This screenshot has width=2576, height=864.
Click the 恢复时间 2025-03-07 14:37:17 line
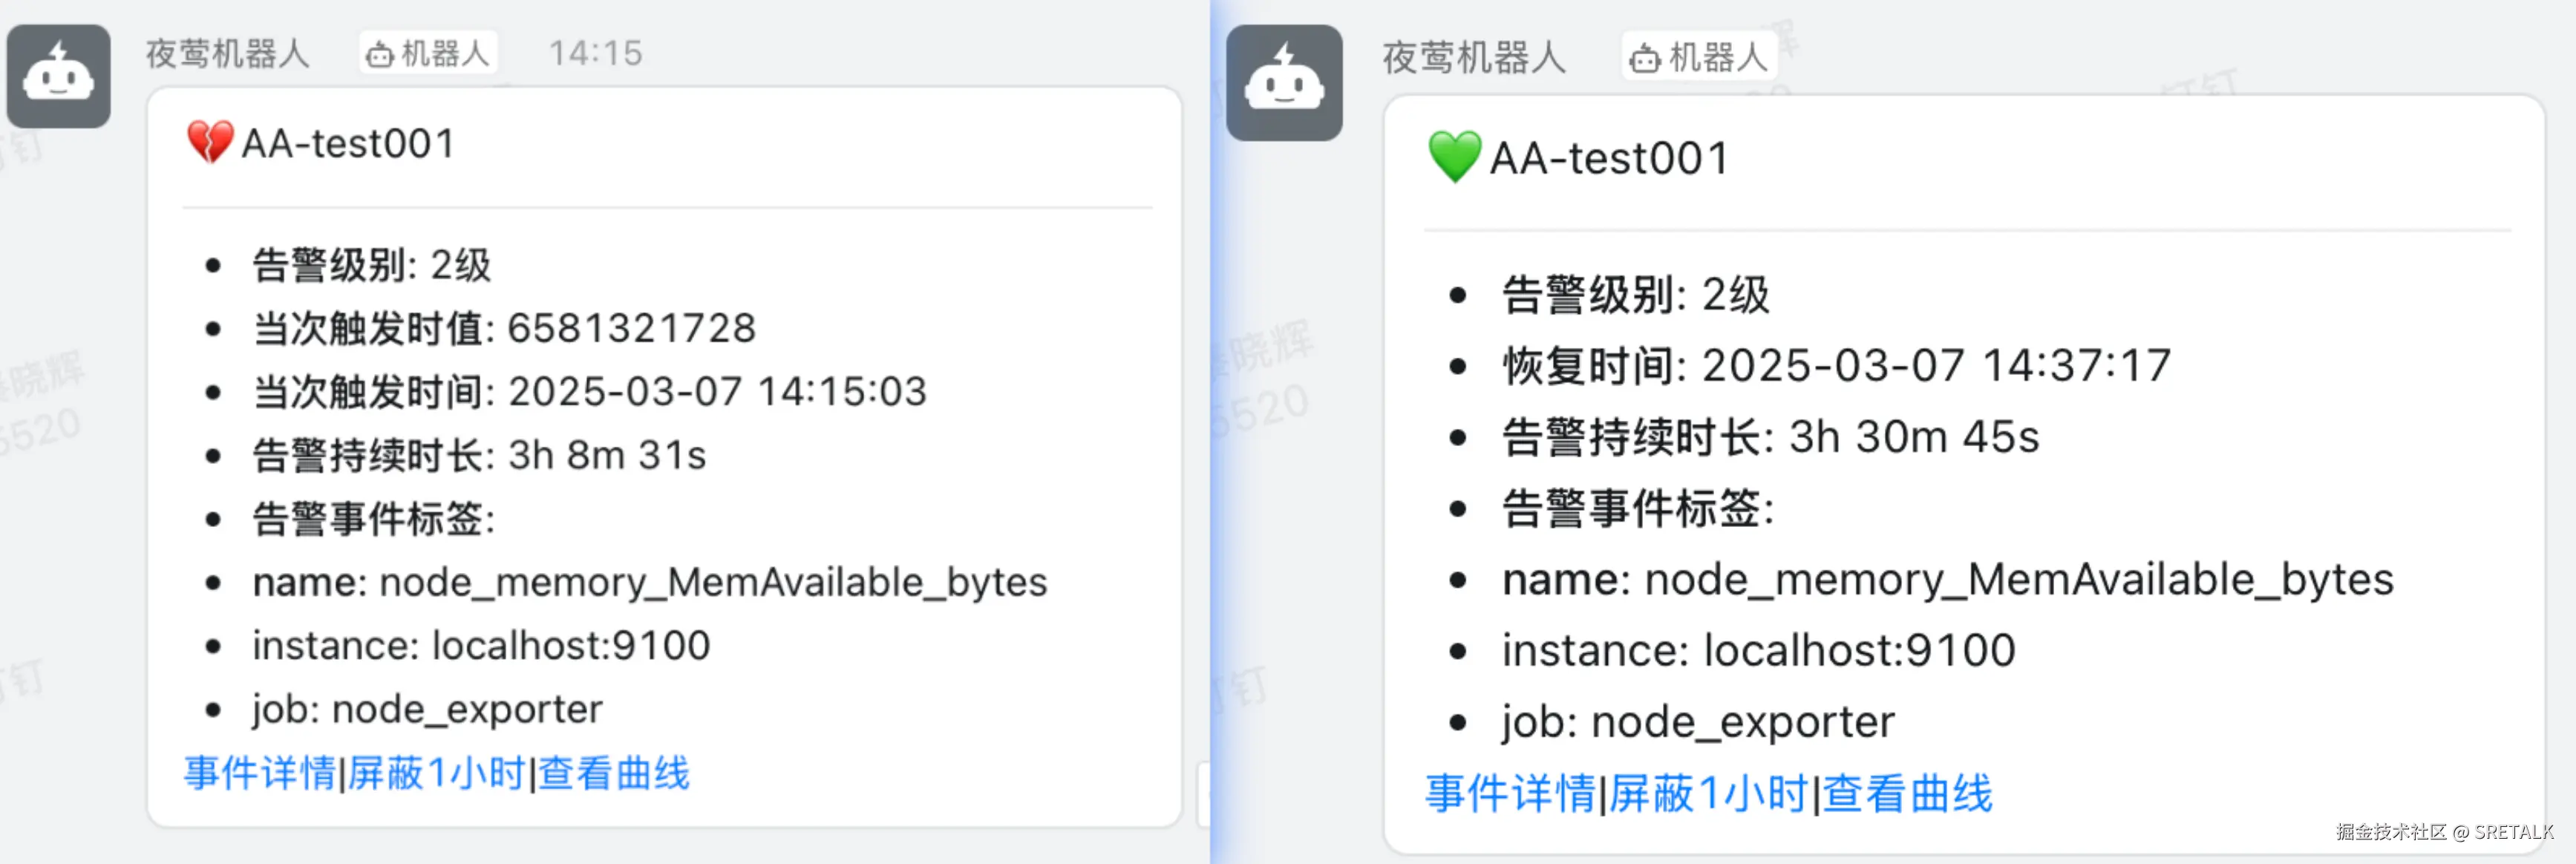tap(1837, 365)
